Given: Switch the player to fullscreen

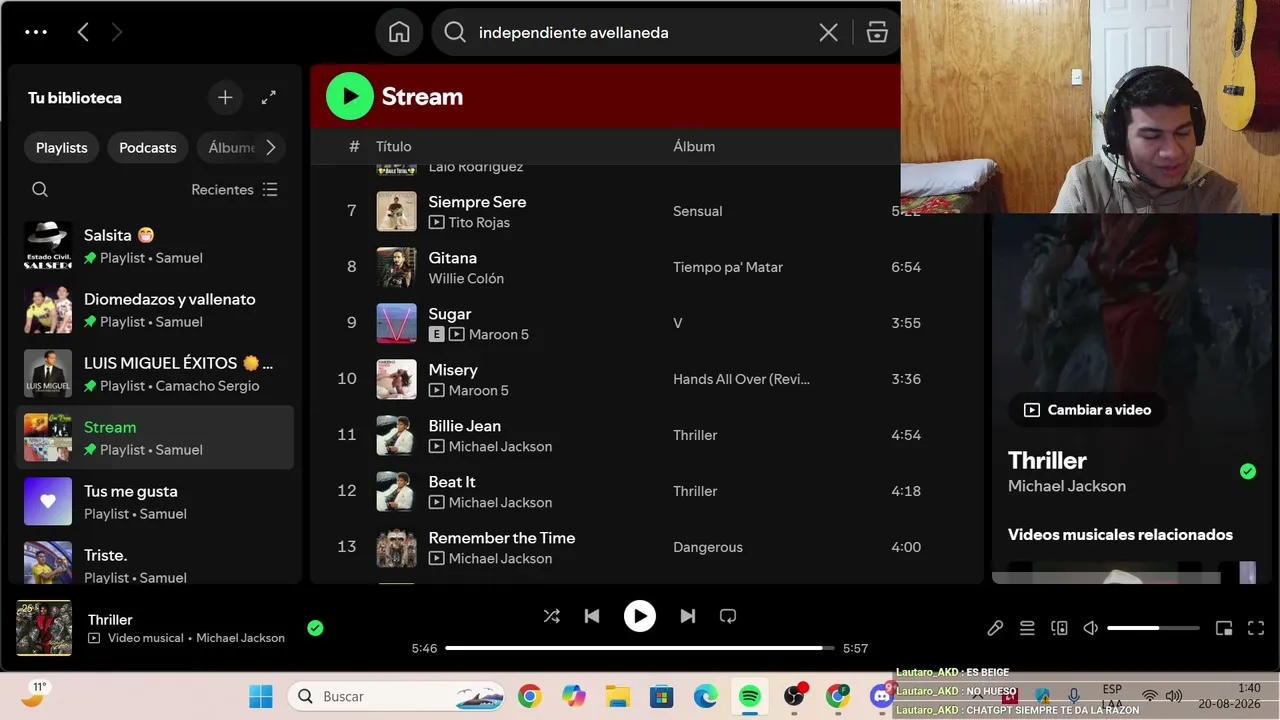Looking at the screenshot, I should (1255, 628).
